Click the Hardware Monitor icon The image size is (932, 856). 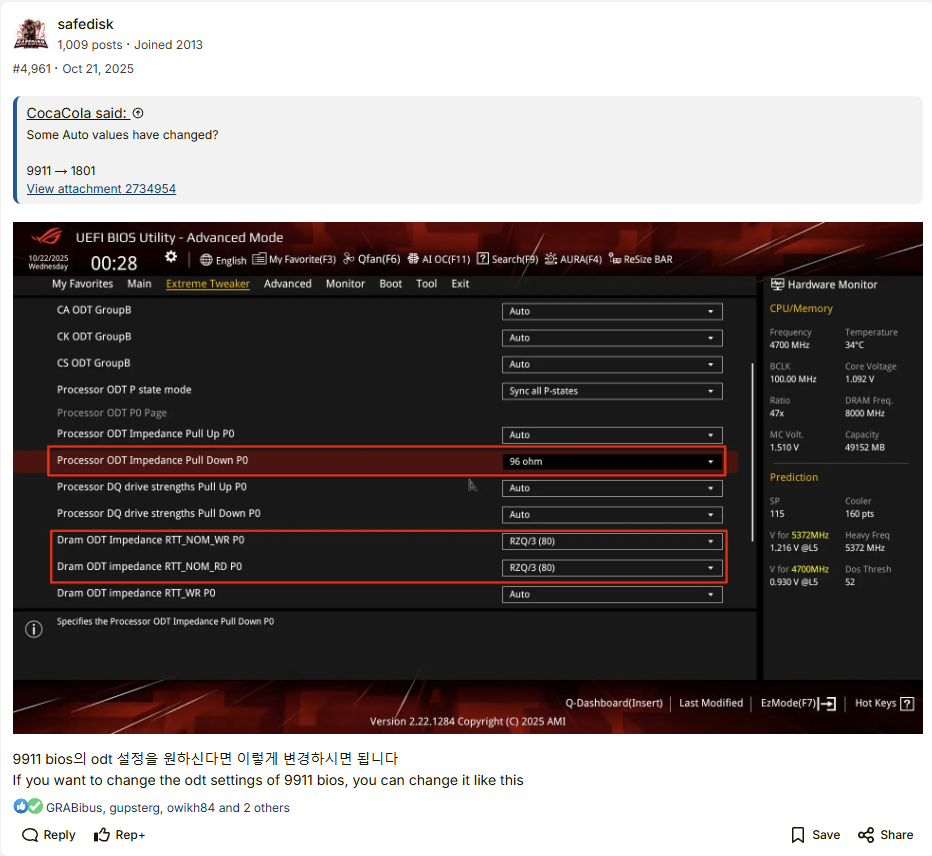(x=777, y=284)
